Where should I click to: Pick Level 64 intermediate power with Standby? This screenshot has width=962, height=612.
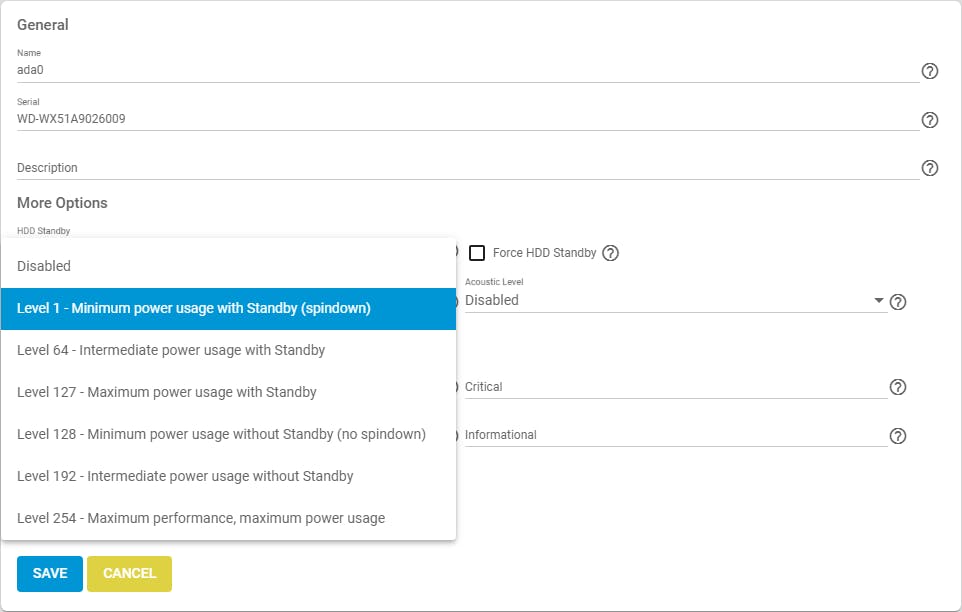[x=228, y=350]
